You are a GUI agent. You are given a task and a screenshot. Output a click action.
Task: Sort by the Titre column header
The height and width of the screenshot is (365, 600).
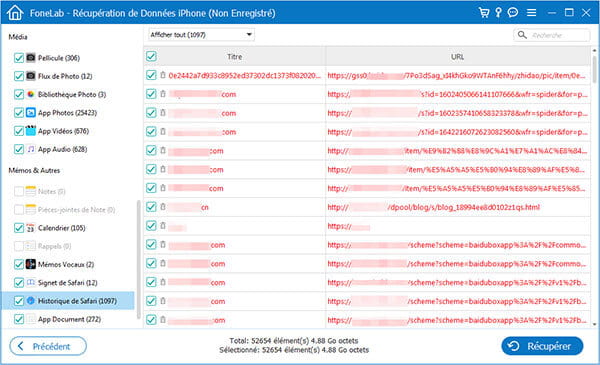235,57
